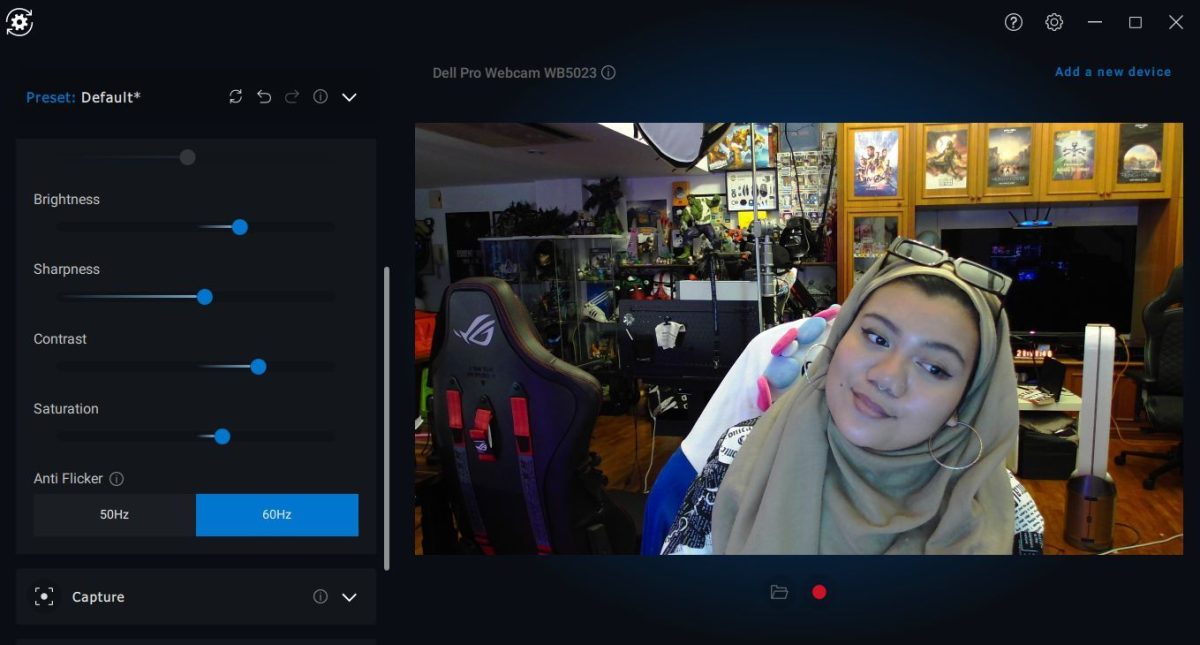The image size is (1200, 645).
Task: Click the settings panel vertical scrollbar
Action: (387, 418)
